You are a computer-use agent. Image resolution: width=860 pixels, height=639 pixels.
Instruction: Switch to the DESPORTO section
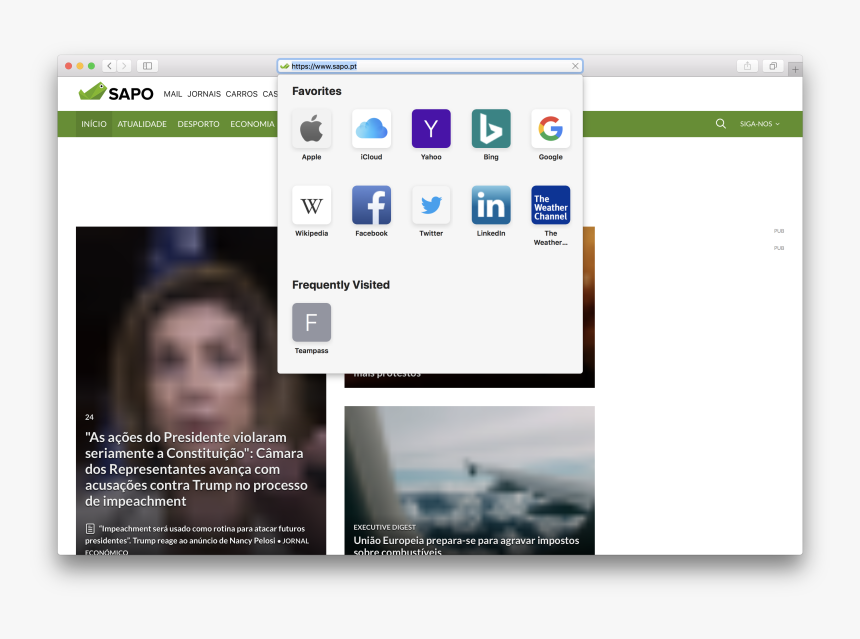point(198,124)
